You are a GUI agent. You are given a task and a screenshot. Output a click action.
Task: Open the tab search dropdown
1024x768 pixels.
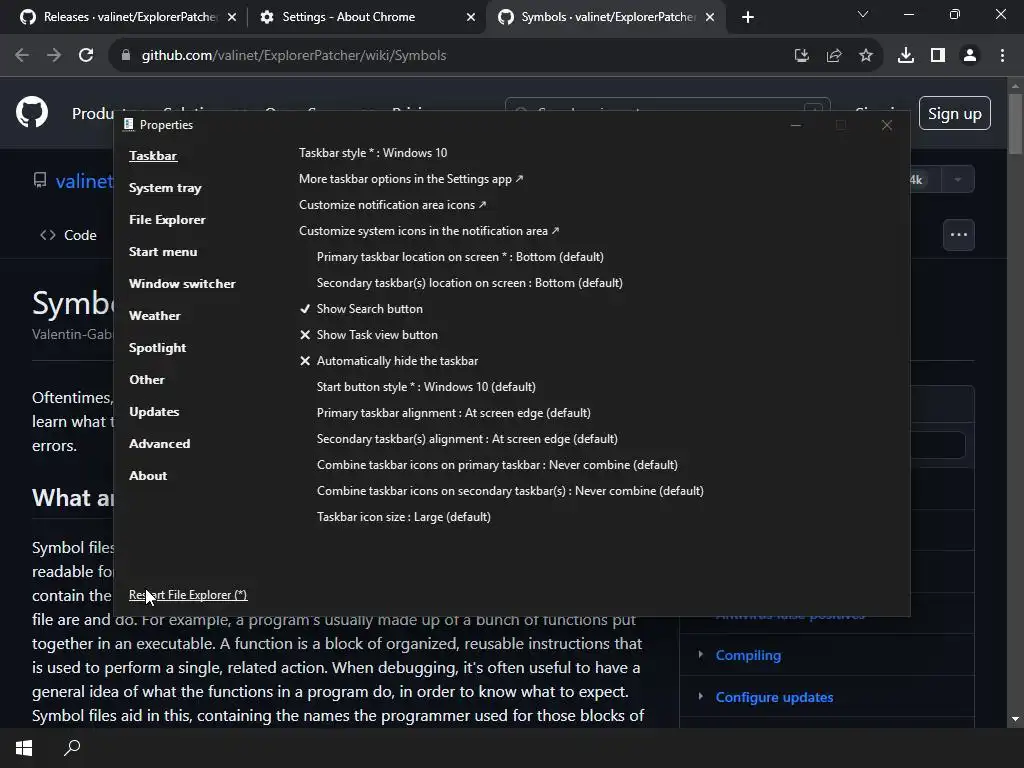(x=863, y=14)
